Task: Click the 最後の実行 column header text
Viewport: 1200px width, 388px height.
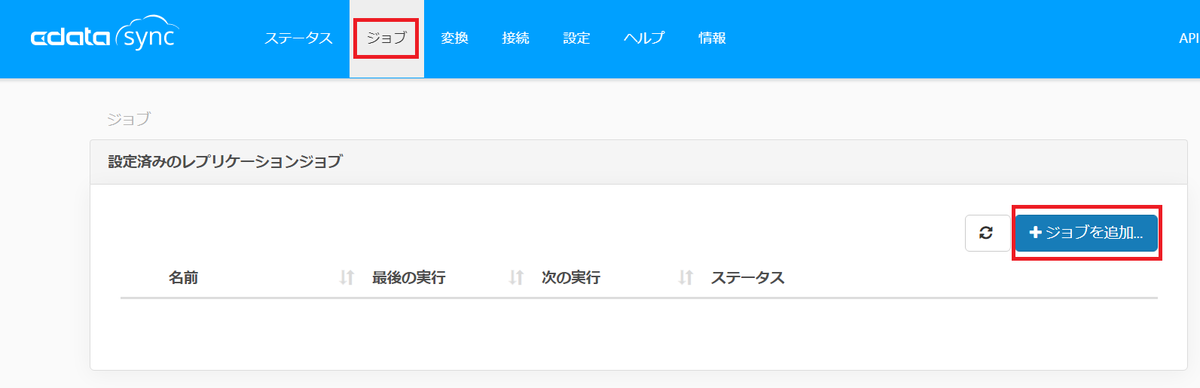Action: coord(408,278)
